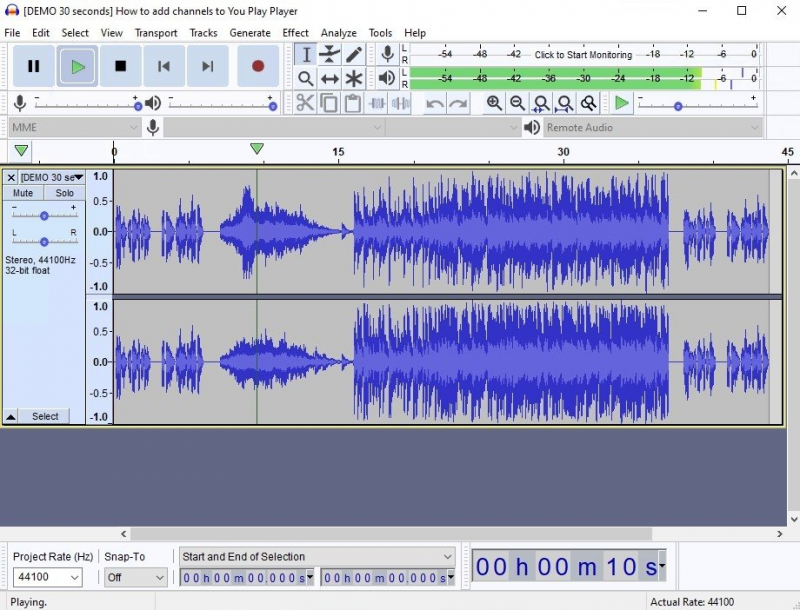Click the Cut scissors icon

click(x=305, y=103)
